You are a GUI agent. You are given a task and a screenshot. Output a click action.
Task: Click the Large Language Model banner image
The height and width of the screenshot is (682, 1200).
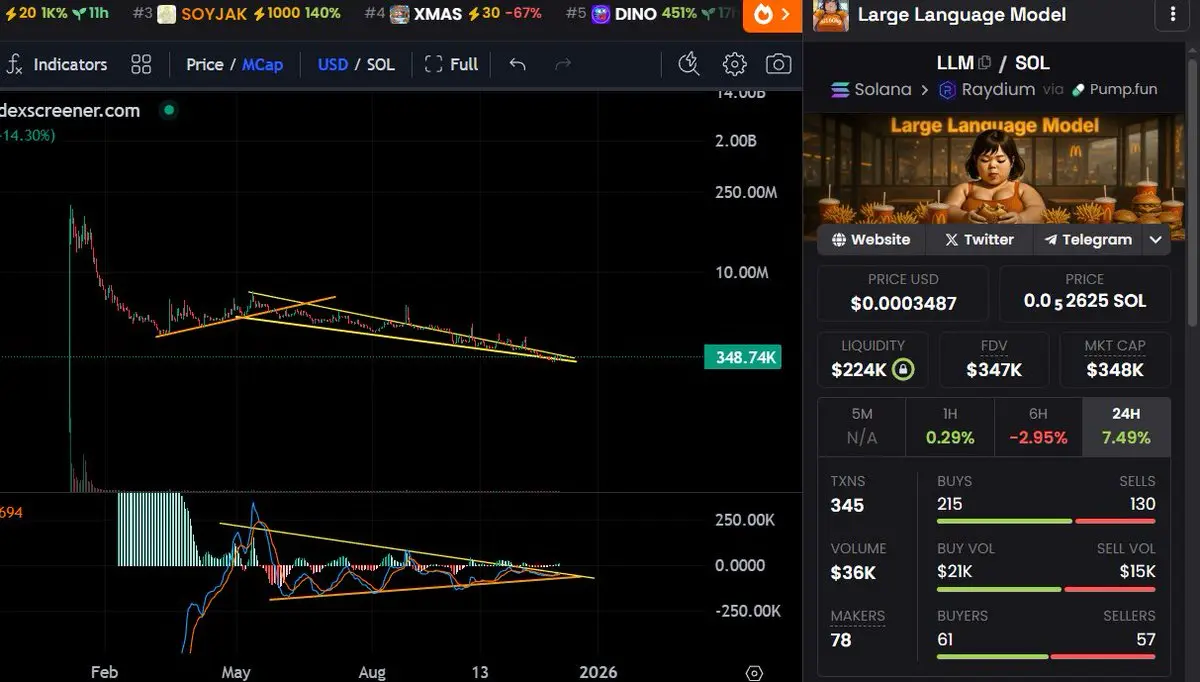point(994,168)
